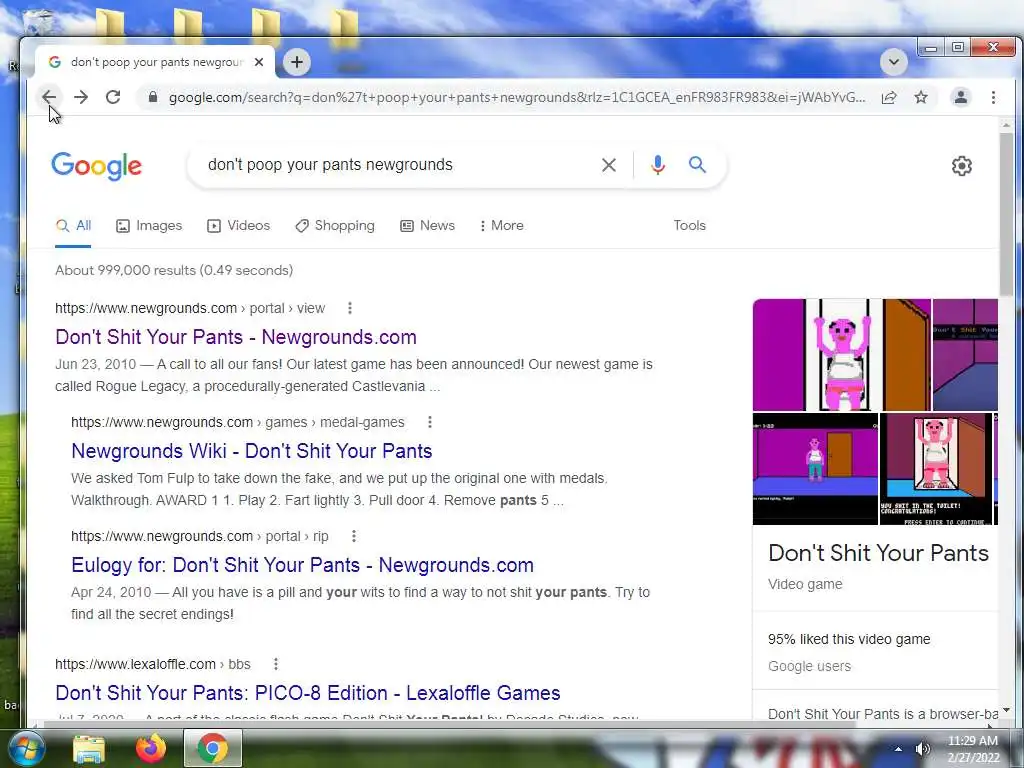Open "Don't Shit Your Pants - Newgrounds.com" result
1024x768 pixels.
[x=236, y=337]
